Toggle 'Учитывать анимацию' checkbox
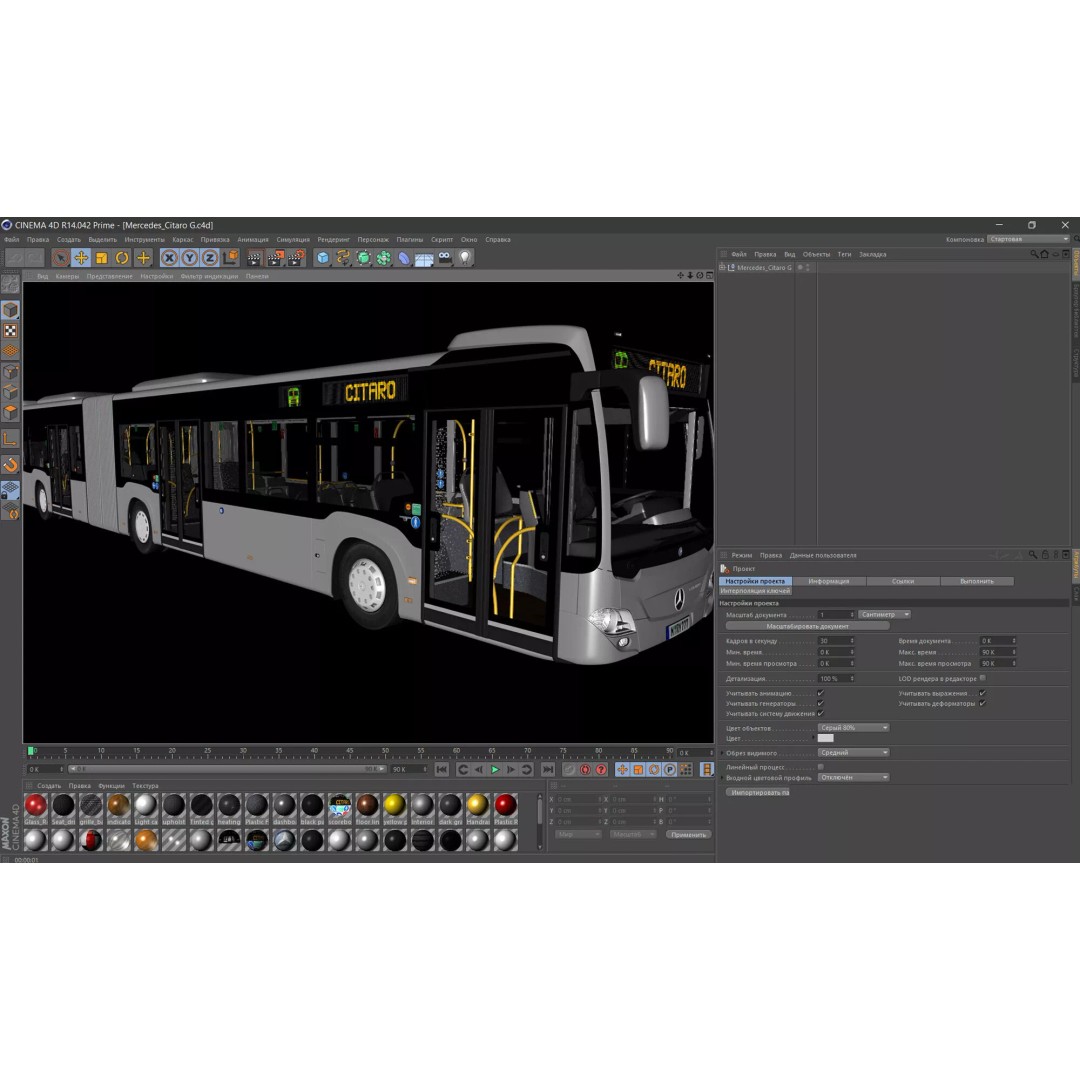This screenshot has height=1080, width=1080. [x=820, y=693]
